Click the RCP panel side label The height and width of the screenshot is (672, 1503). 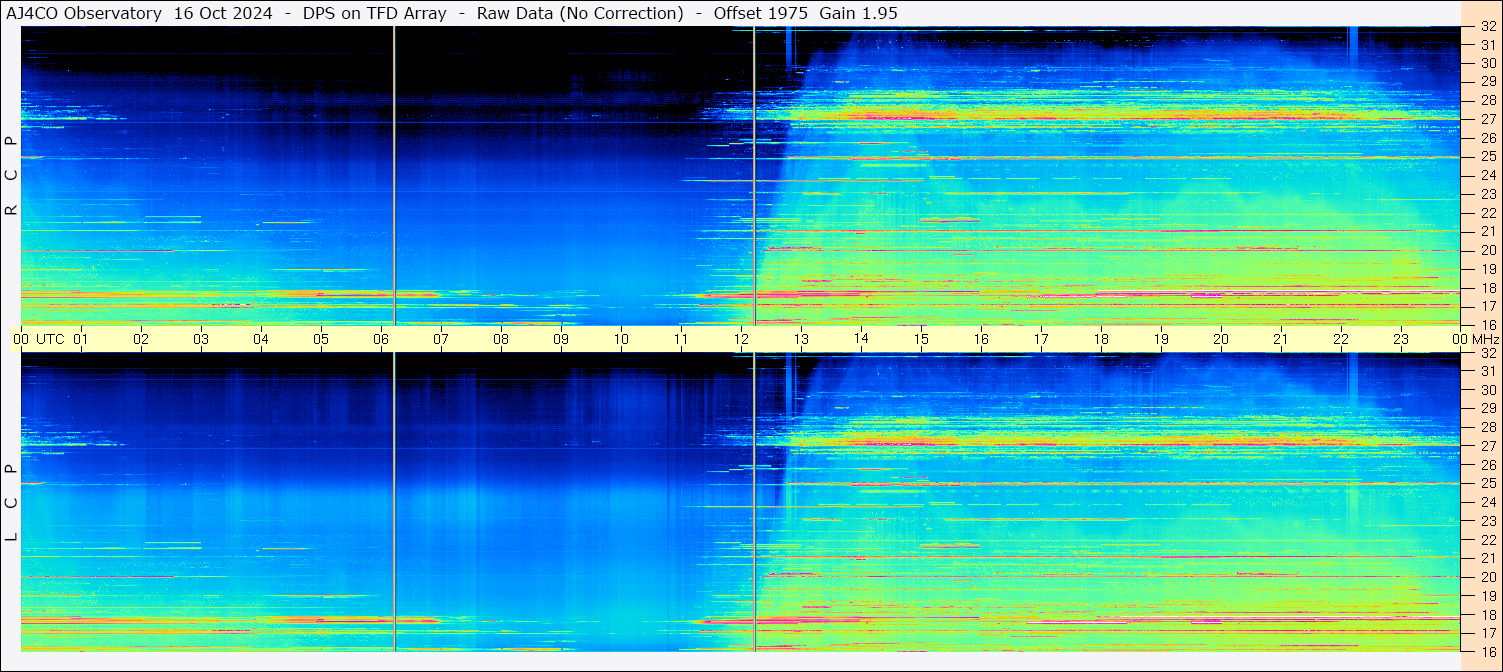pyautogui.click(x=11, y=175)
